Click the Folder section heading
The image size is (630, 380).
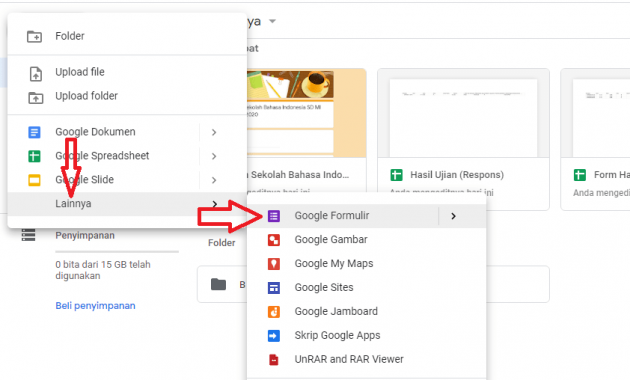click(x=221, y=243)
